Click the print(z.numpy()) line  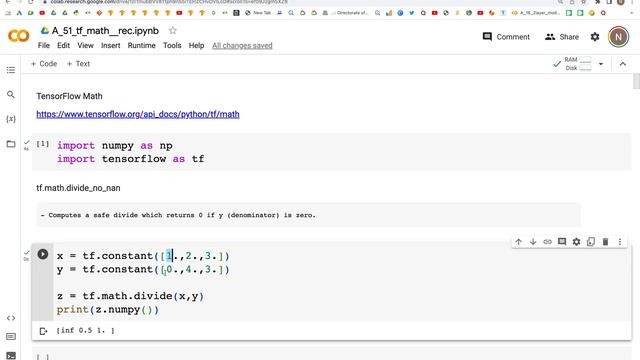tap(108, 310)
